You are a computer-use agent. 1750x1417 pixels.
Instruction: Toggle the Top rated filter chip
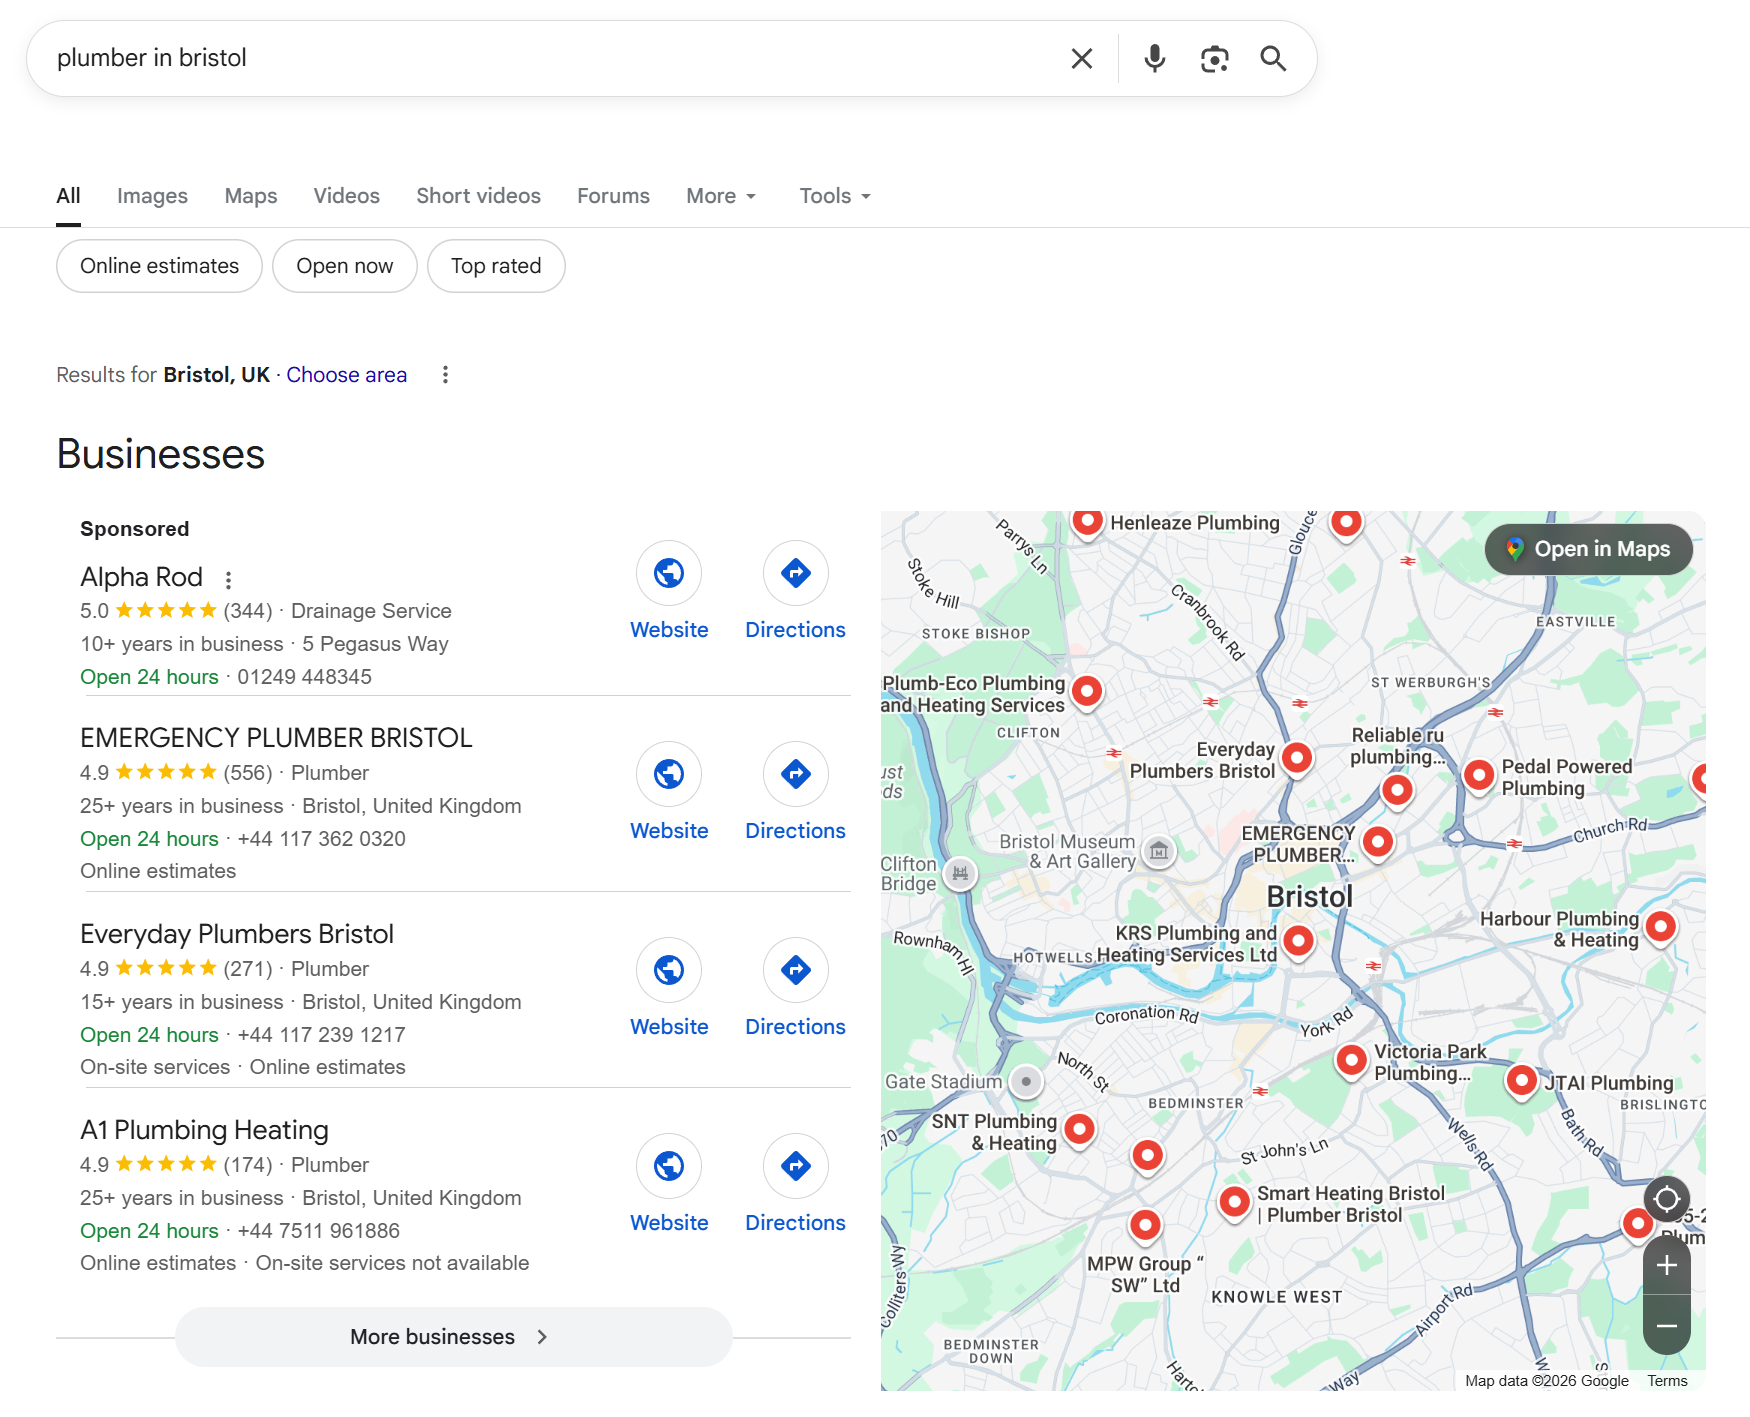[496, 266]
